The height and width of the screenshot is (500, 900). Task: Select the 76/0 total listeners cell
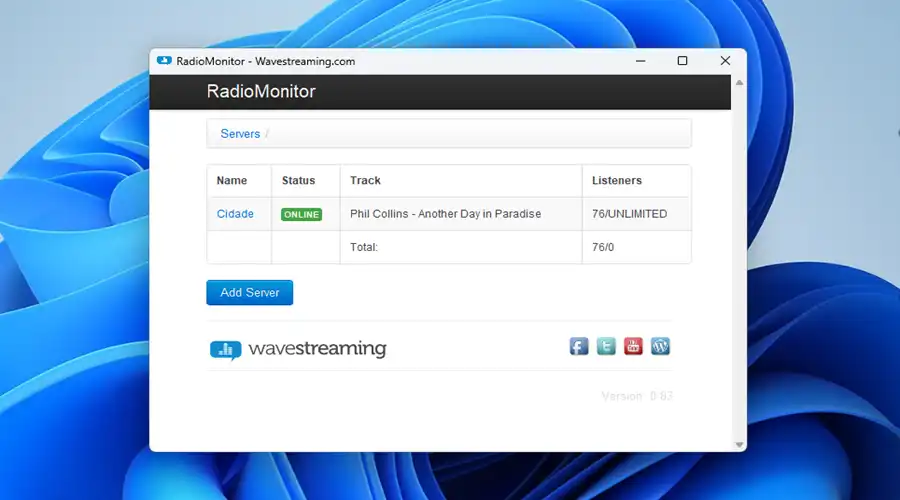pos(637,247)
